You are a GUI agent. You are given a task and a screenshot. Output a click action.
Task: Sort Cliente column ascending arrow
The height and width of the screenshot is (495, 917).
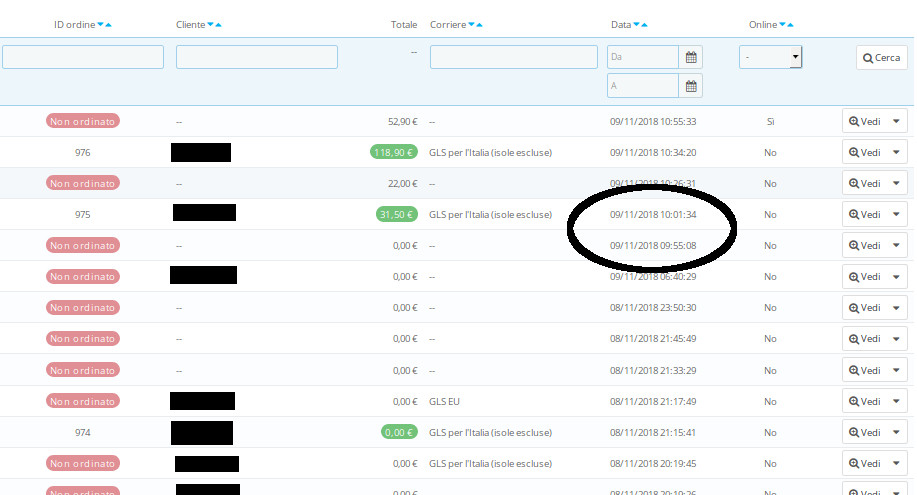pos(218,25)
